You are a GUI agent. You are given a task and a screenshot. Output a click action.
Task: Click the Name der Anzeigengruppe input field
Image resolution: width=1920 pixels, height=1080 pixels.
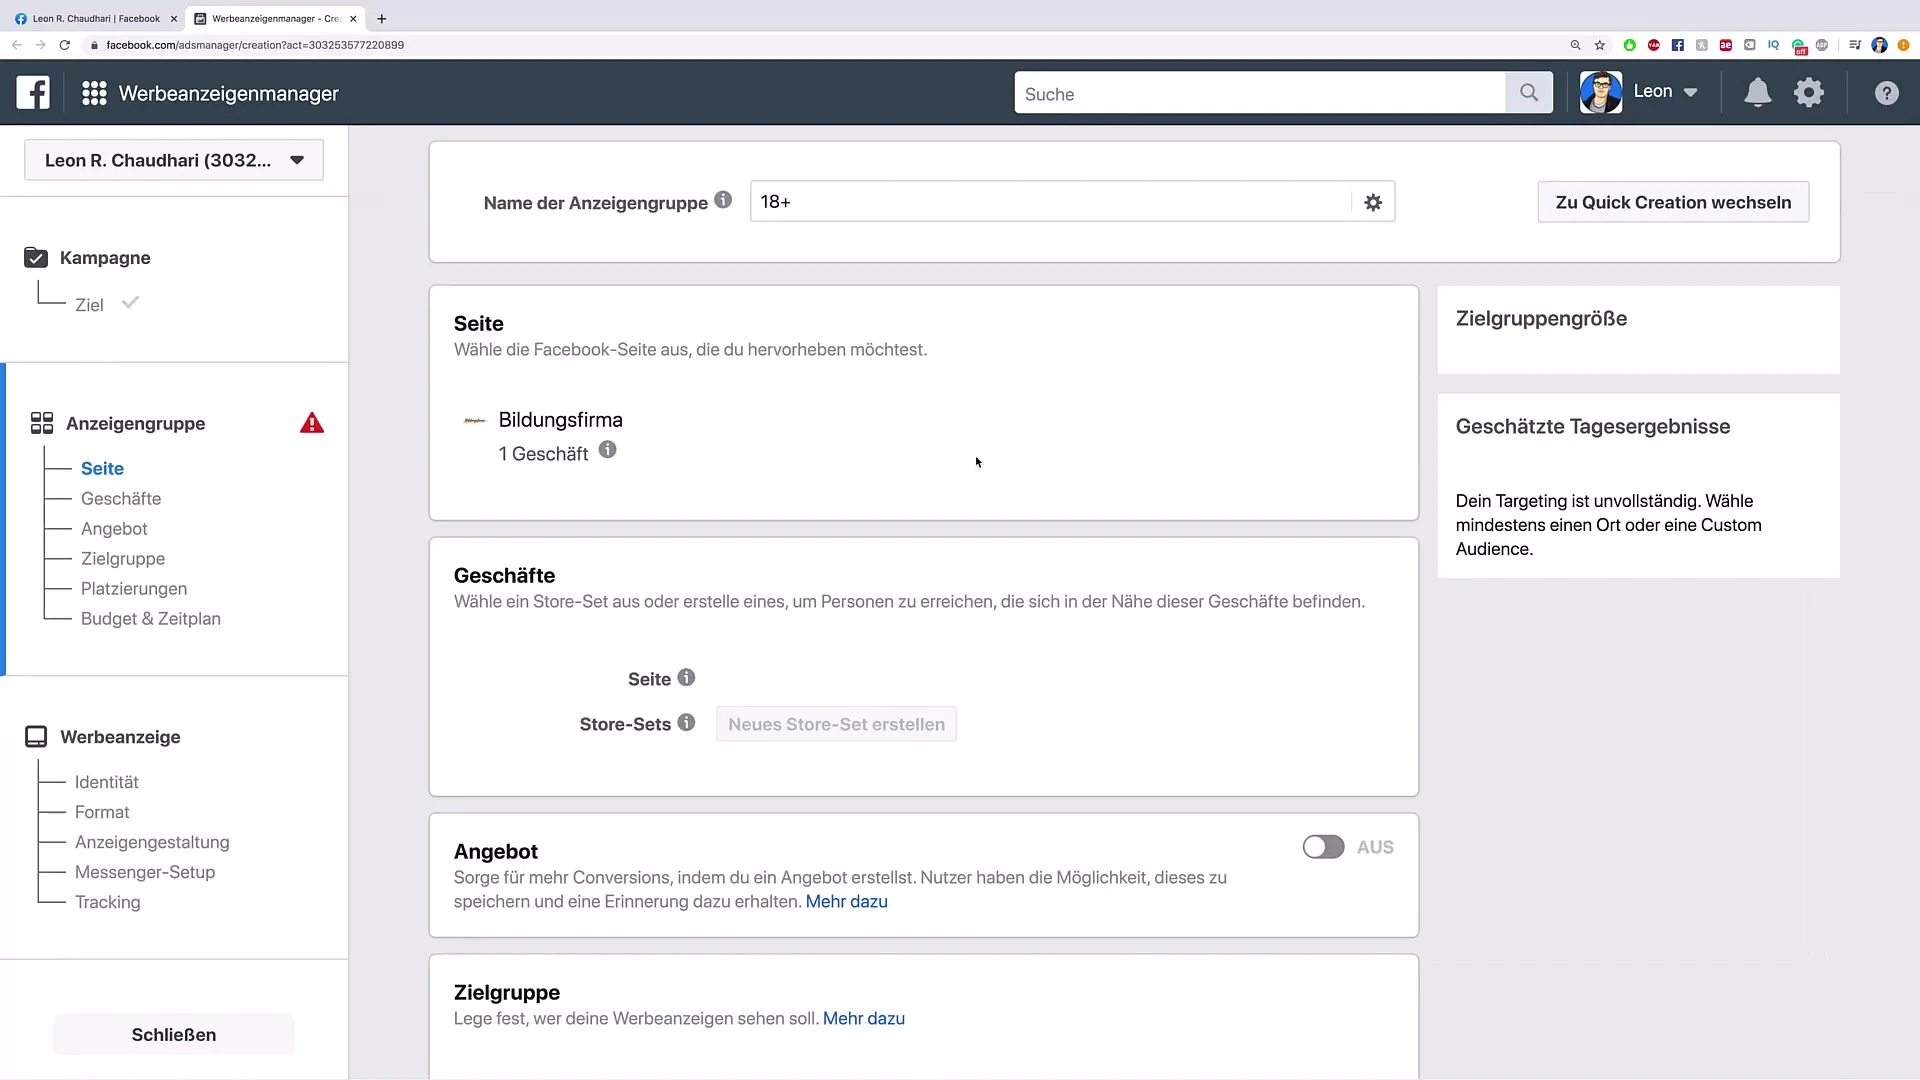(x=1055, y=202)
